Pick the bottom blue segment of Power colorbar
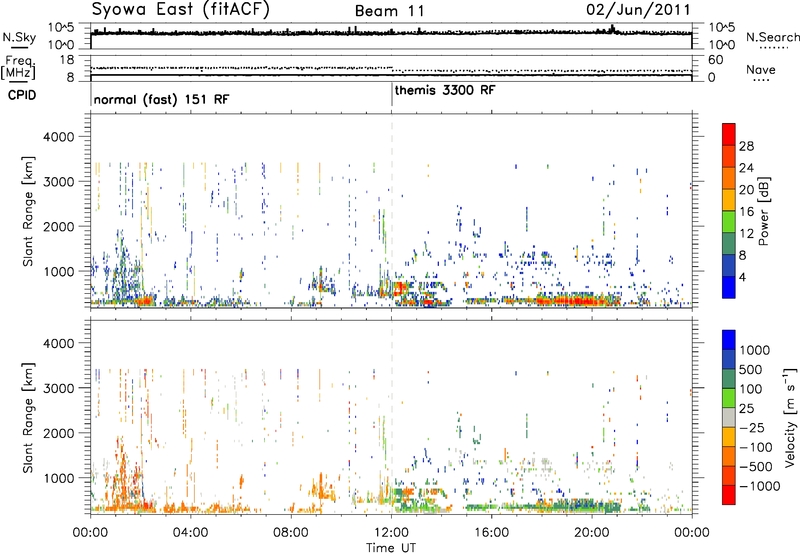The image size is (800, 554). coord(729,287)
